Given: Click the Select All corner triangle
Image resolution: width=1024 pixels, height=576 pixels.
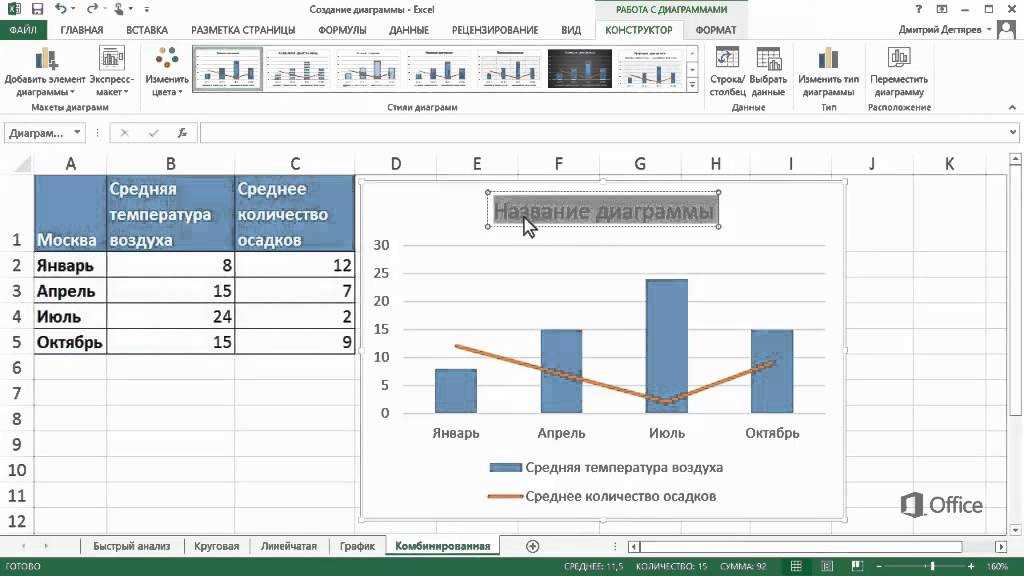Looking at the screenshot, I should 22,164.
